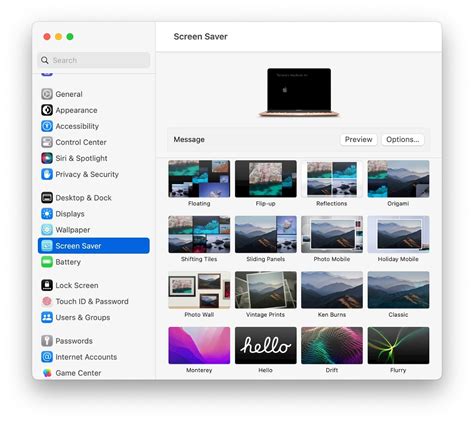Select the Reflections screen saver
The height and width of the screenshot is (422, 474).
coord(332,179)
